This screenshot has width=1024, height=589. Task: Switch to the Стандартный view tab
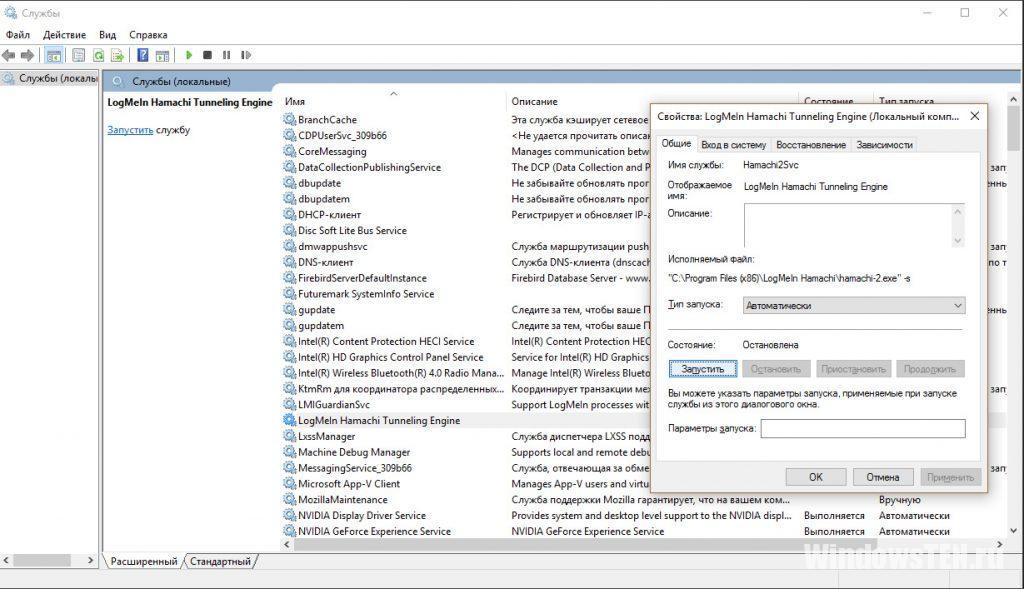tap(220, 562)
